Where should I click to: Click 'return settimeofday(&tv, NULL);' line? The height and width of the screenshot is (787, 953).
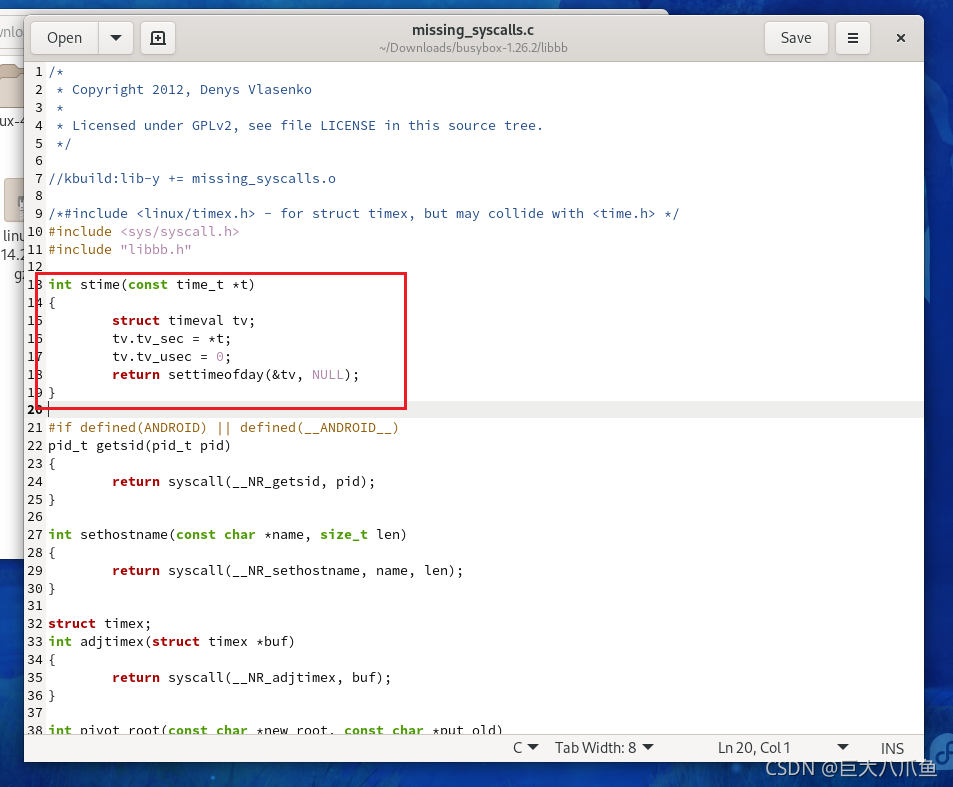(x=235, y=374)
